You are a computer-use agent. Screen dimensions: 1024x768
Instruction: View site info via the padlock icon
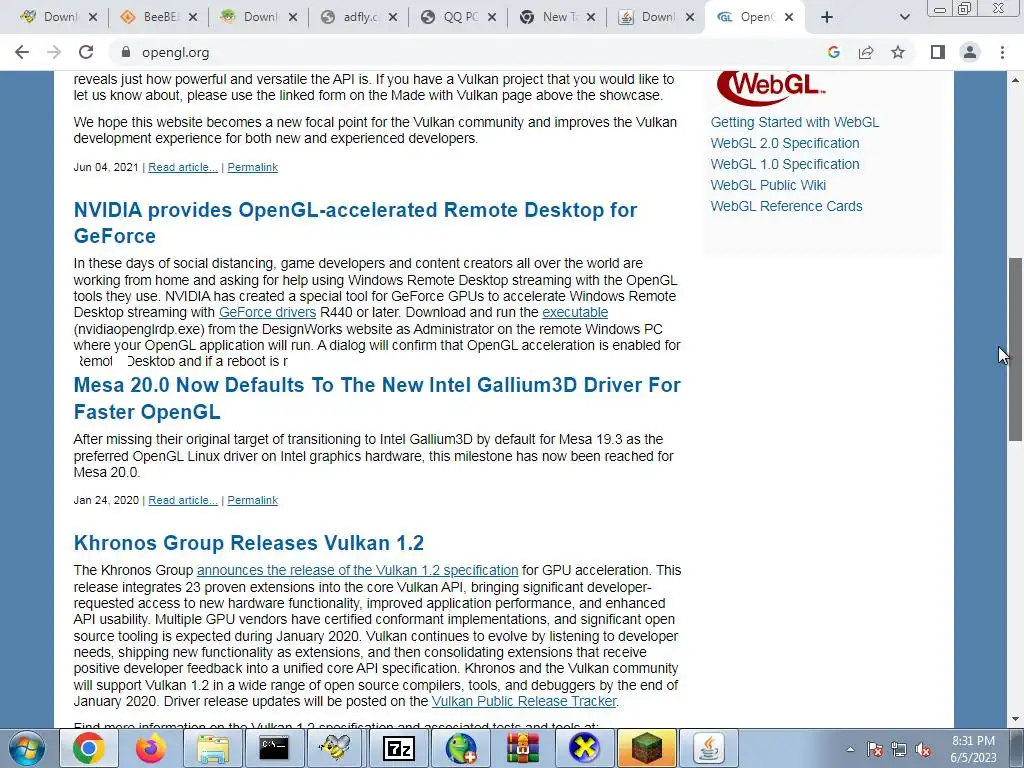pos(126,52)
